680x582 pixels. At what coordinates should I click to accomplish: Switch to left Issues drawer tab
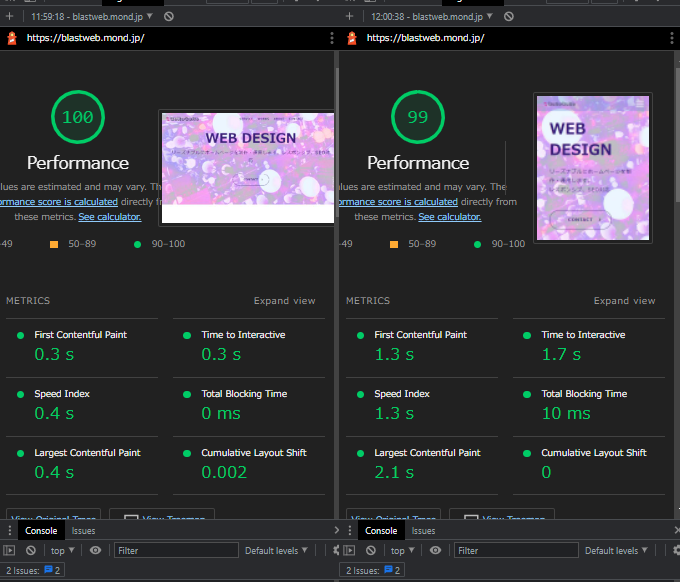[83, 530]
